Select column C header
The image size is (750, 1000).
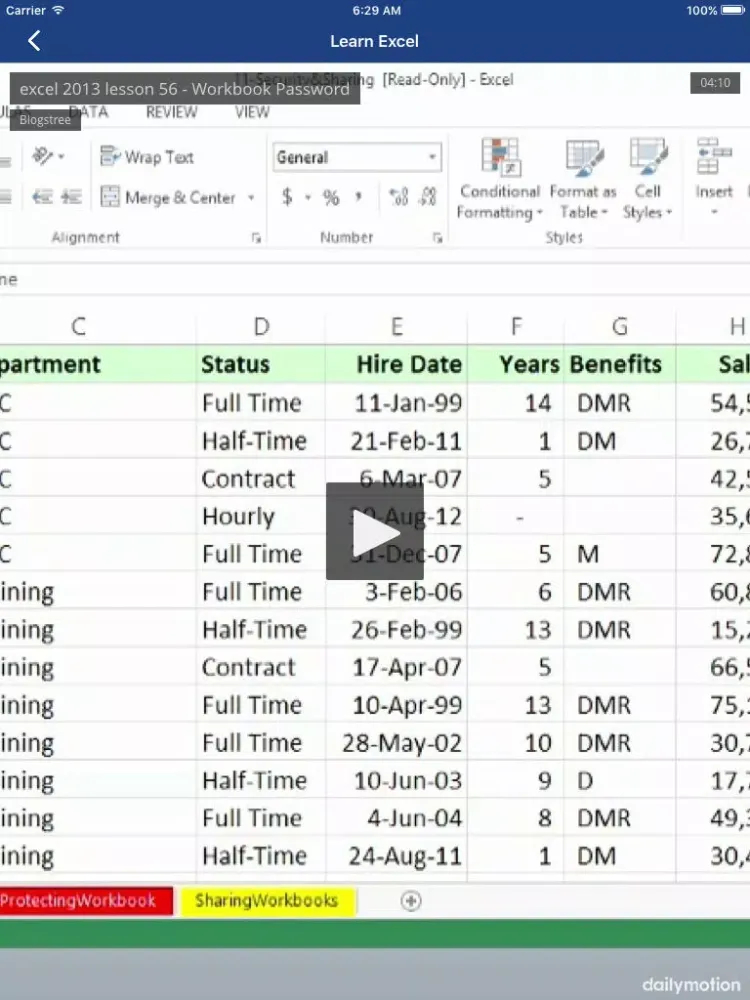pos(78,326)
